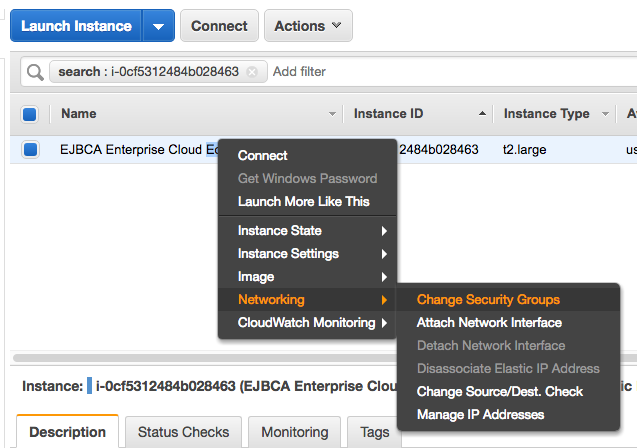The height and width of the screenshot is (448, 637).
Task: Toggle the select-all checkbox in header
Action: (30, 114)
